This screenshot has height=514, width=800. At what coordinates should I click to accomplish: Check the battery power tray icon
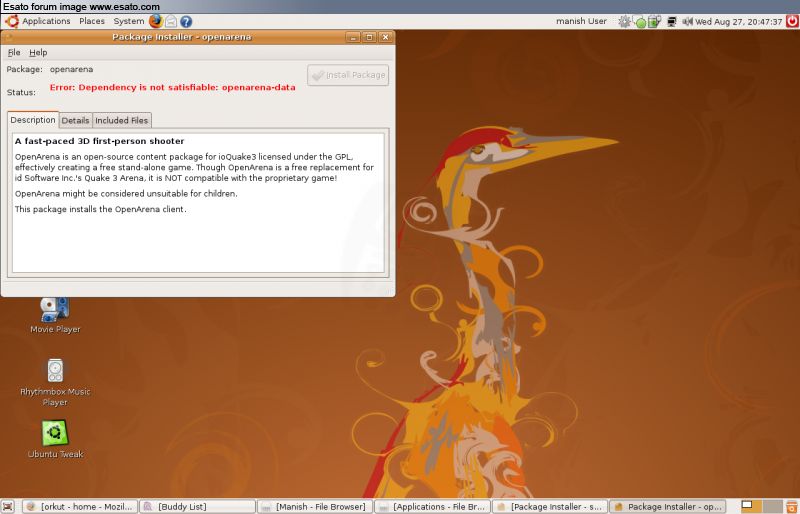click(x=654, y=21)
